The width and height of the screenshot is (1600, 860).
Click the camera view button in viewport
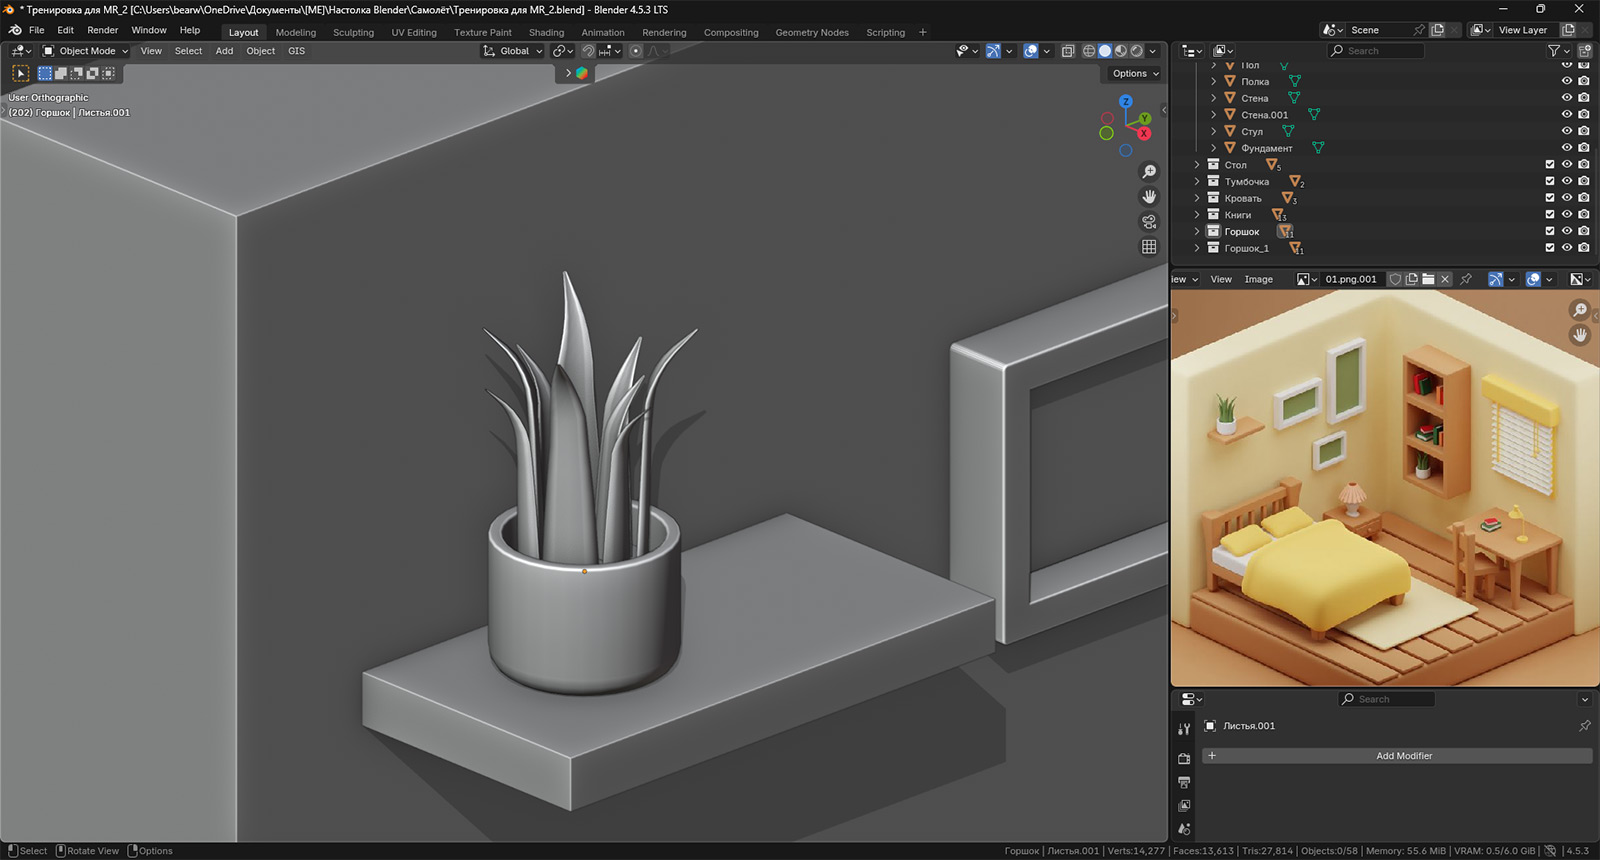[x=1149, y=222]
